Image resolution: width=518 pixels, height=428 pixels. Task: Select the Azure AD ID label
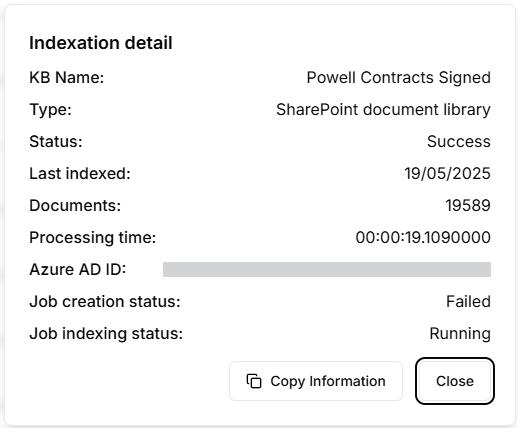78,269
